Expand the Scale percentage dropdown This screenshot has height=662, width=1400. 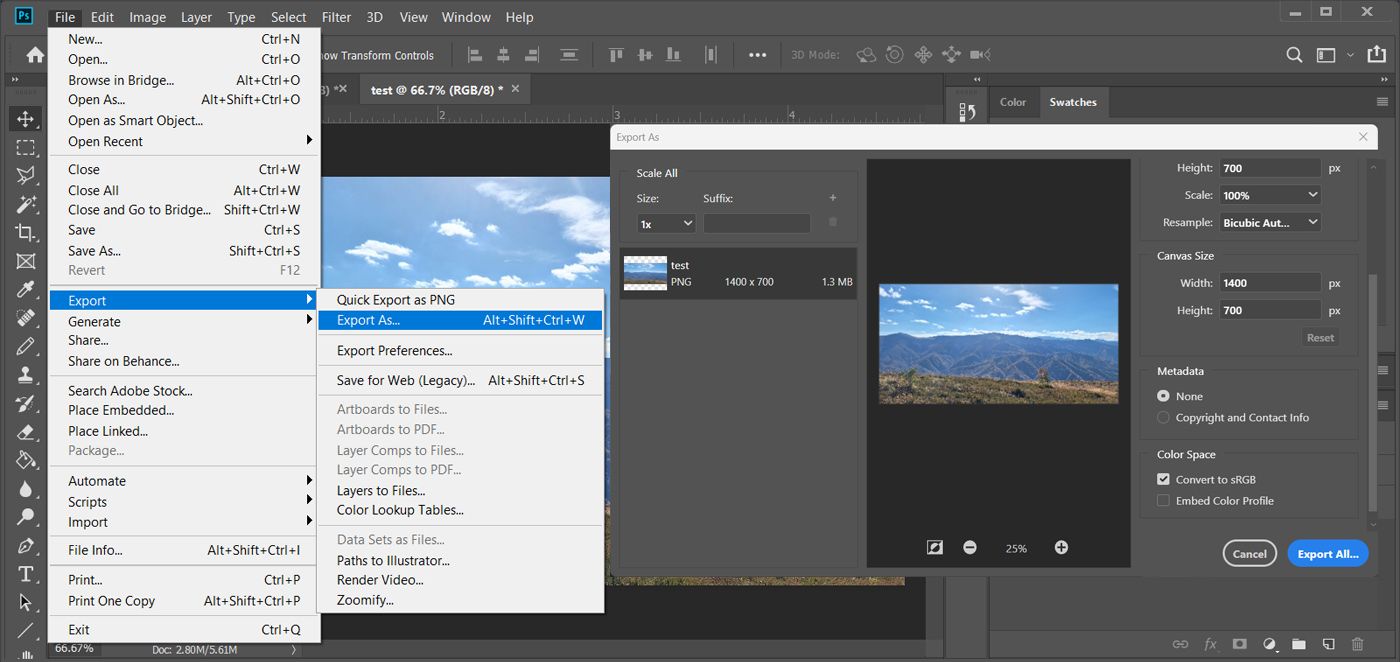tap(1270, 196)
